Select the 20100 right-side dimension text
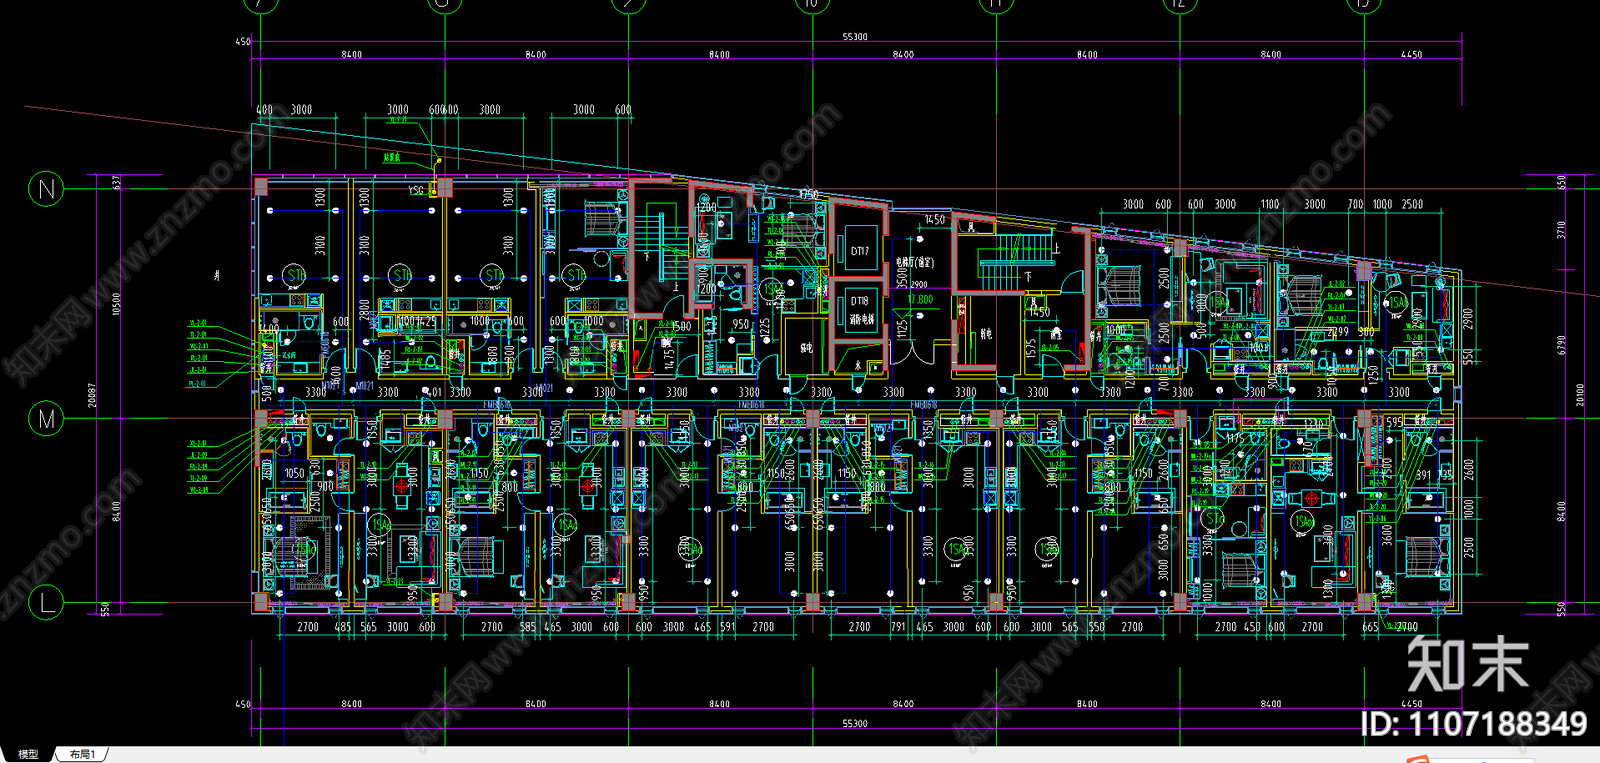Screen dimensions: 1600x763 point(1580,395)
